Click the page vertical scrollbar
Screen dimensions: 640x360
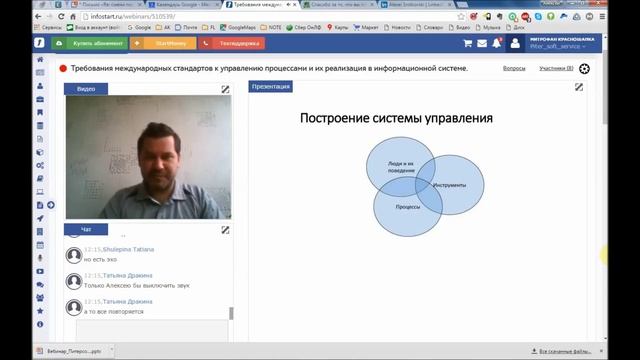604,88
